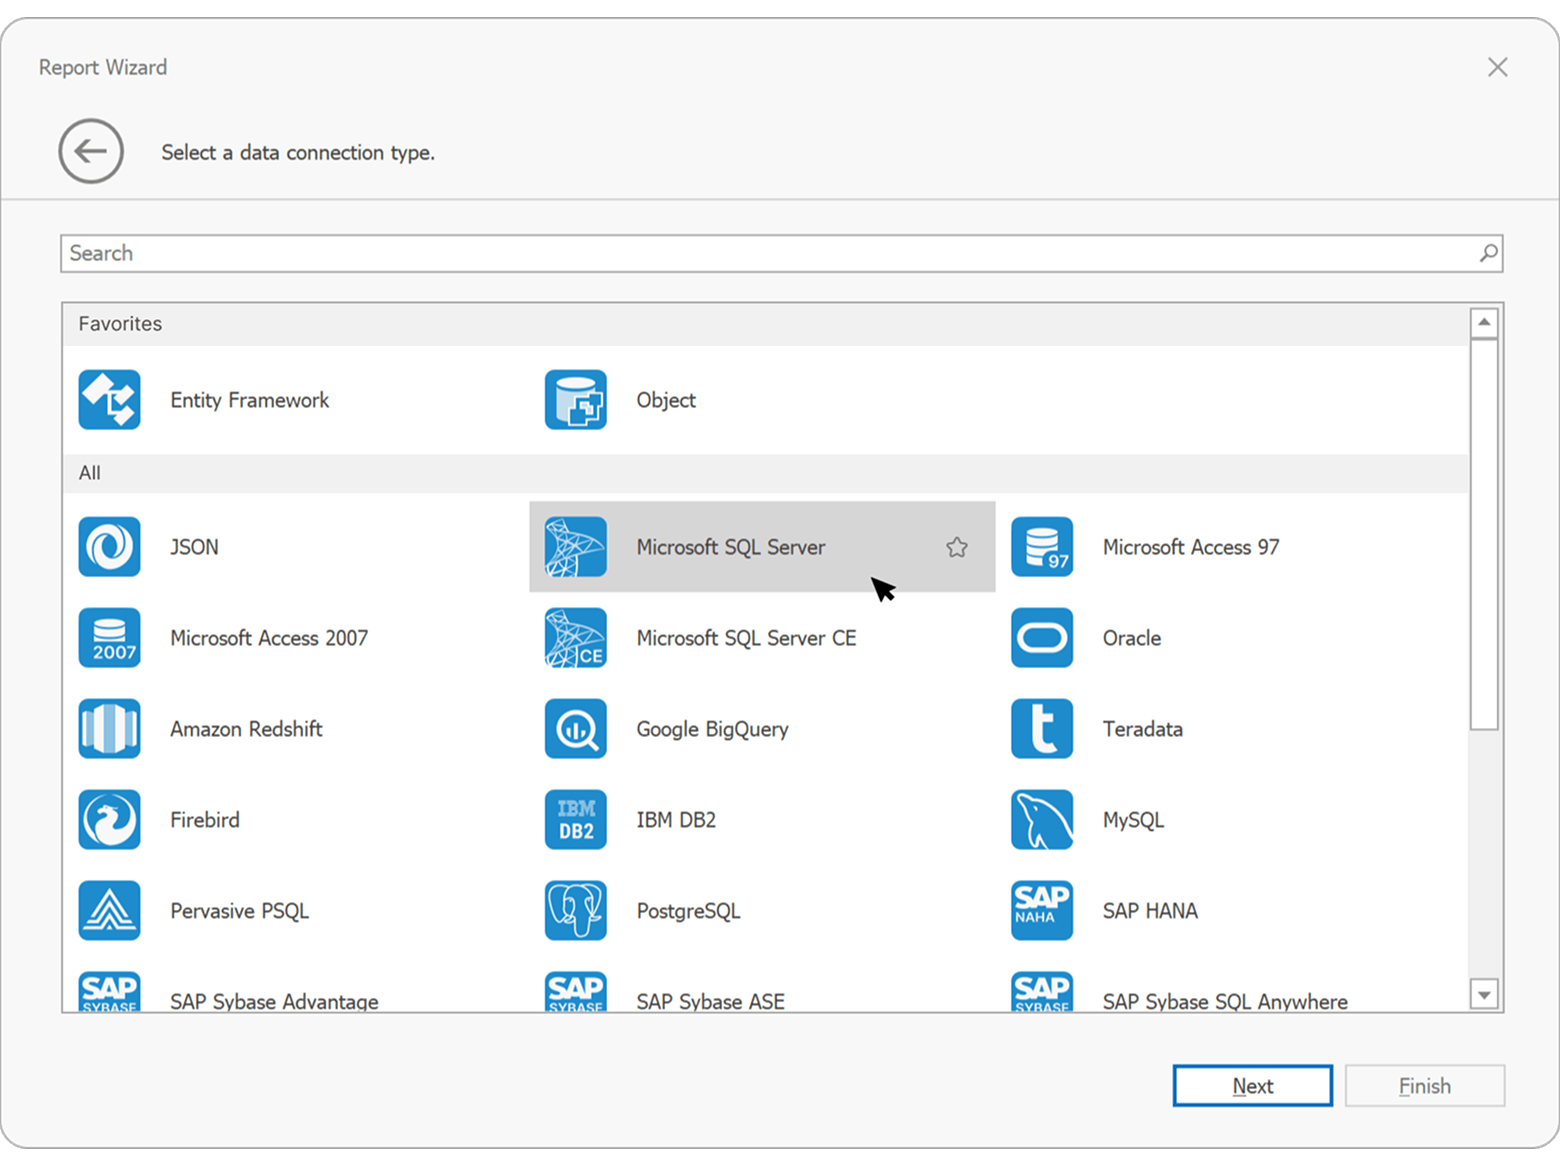This screenshot has width=1560, height=1160.
Task: Select the Teradata icon
Action: (x=1042, y=729)
